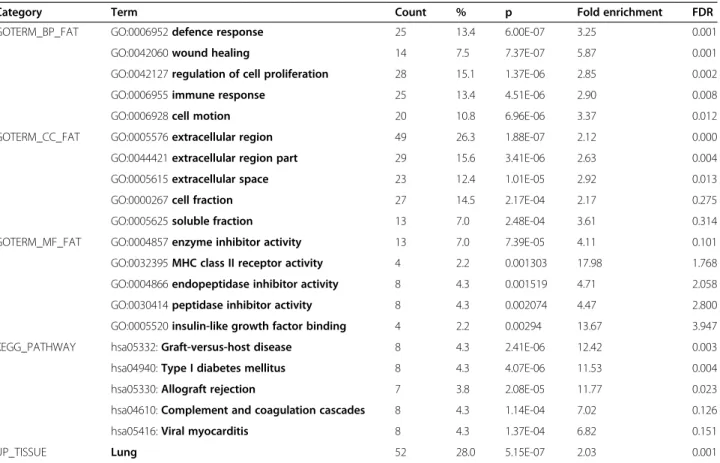Click the 'Count' column header
This screenshot has width=720, height=463.
pyautogui.click(x=411, y=12)
